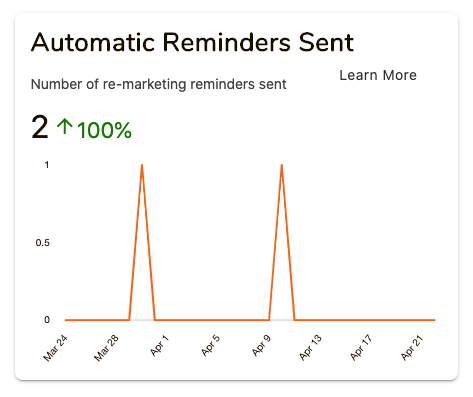Click the Mar 24 axis label
This screenshot has width=473, height=397.
(x=55, y=348)
